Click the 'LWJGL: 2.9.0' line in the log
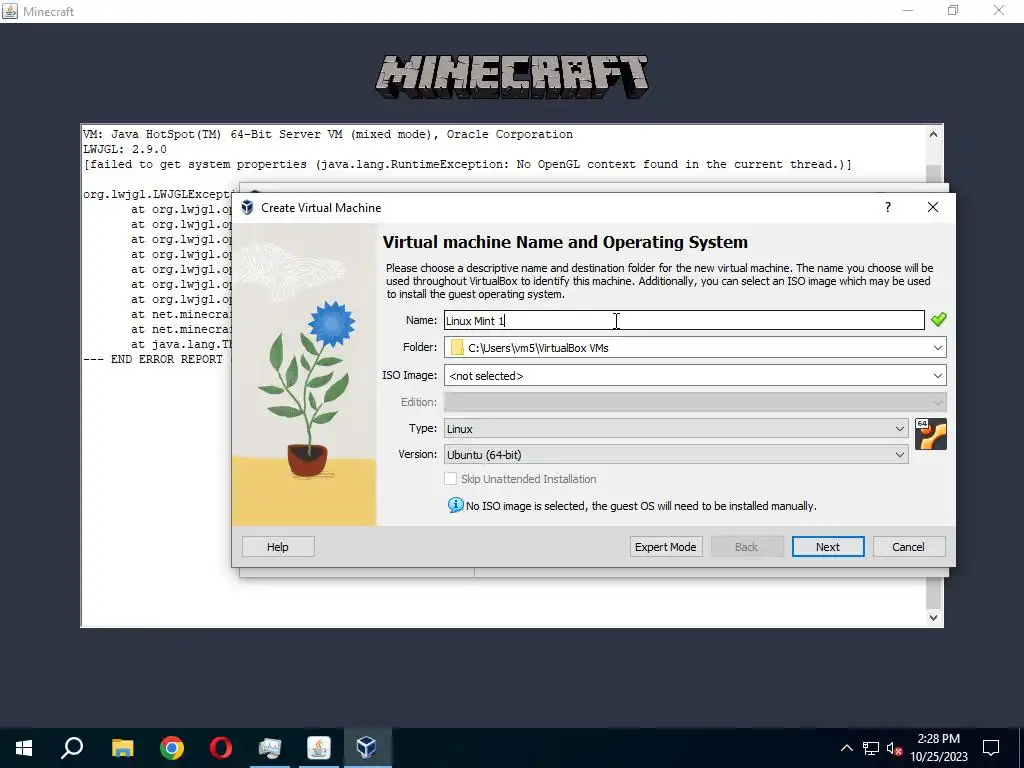1024x768 pixels. [125, 149]
